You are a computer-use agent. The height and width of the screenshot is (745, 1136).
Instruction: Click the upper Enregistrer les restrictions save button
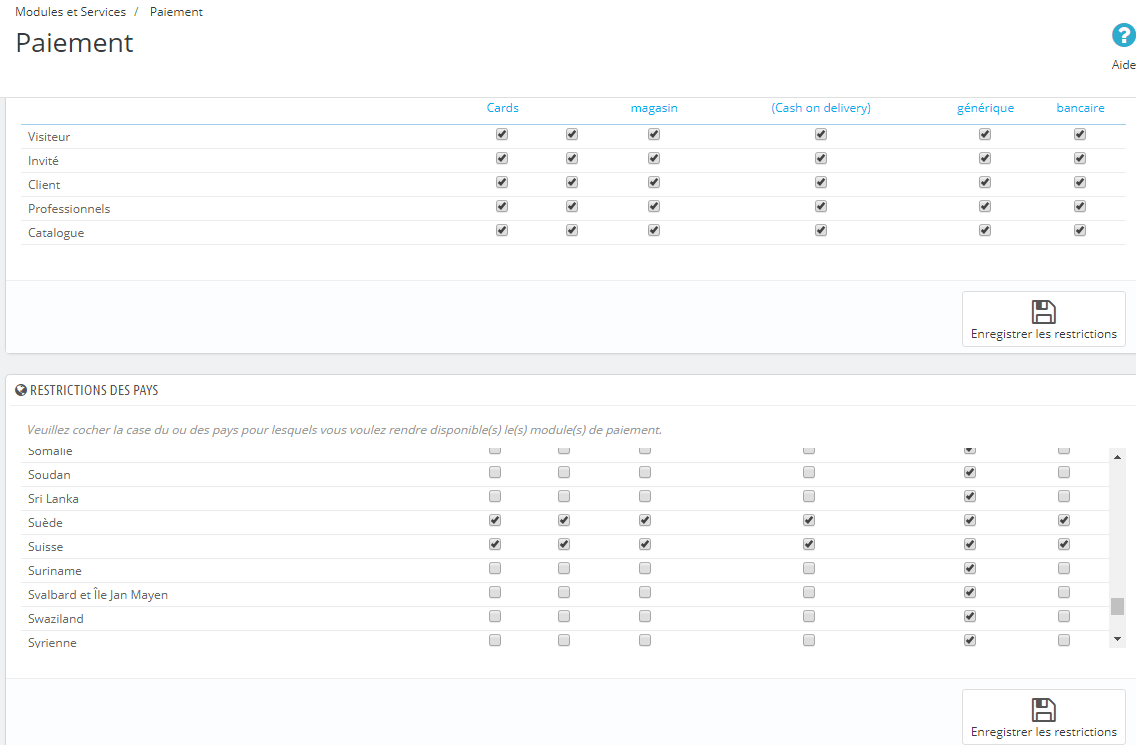tap(1043, 319)
